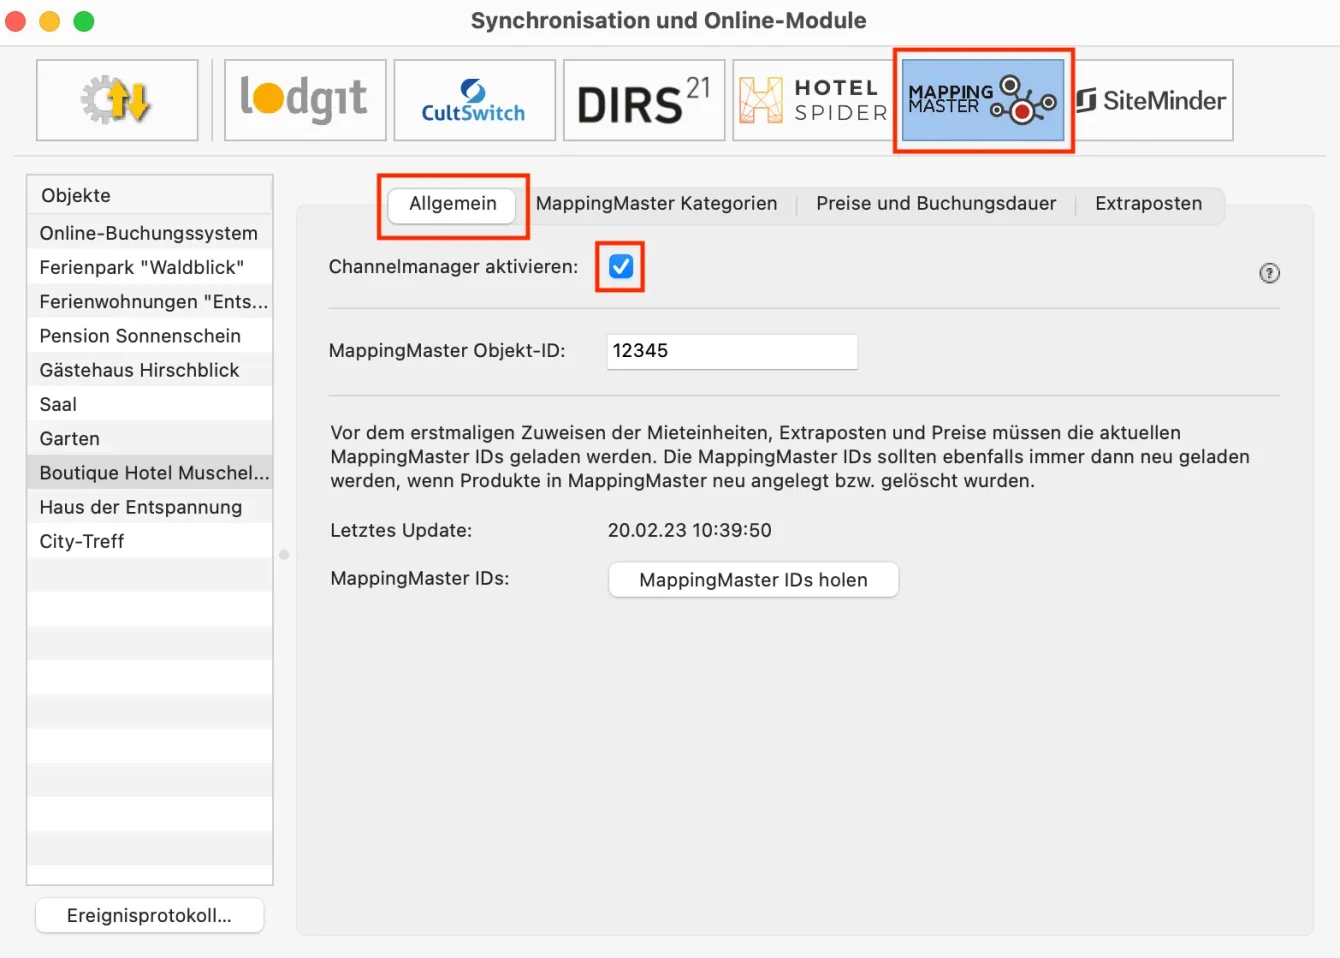The height and width of the screenshot is (958, 1340).
Task: Select Saal in object list
Action: point(150,404)
